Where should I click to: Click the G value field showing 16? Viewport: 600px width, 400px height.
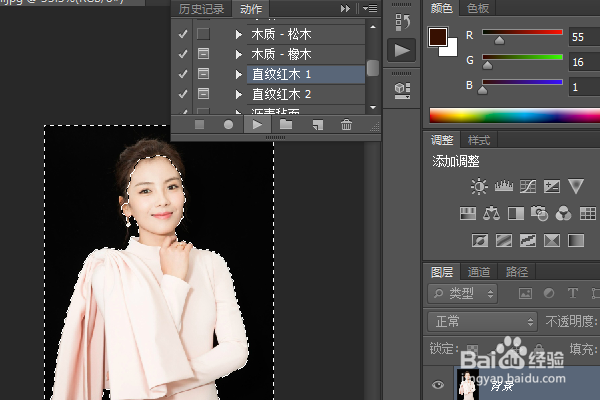[x=584, y=62]
